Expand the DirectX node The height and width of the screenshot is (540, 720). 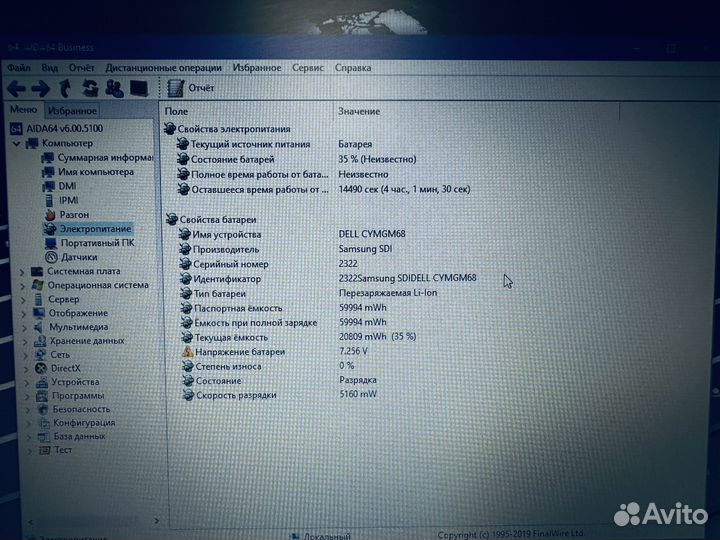pyautogui.click(x=27, y=369)
